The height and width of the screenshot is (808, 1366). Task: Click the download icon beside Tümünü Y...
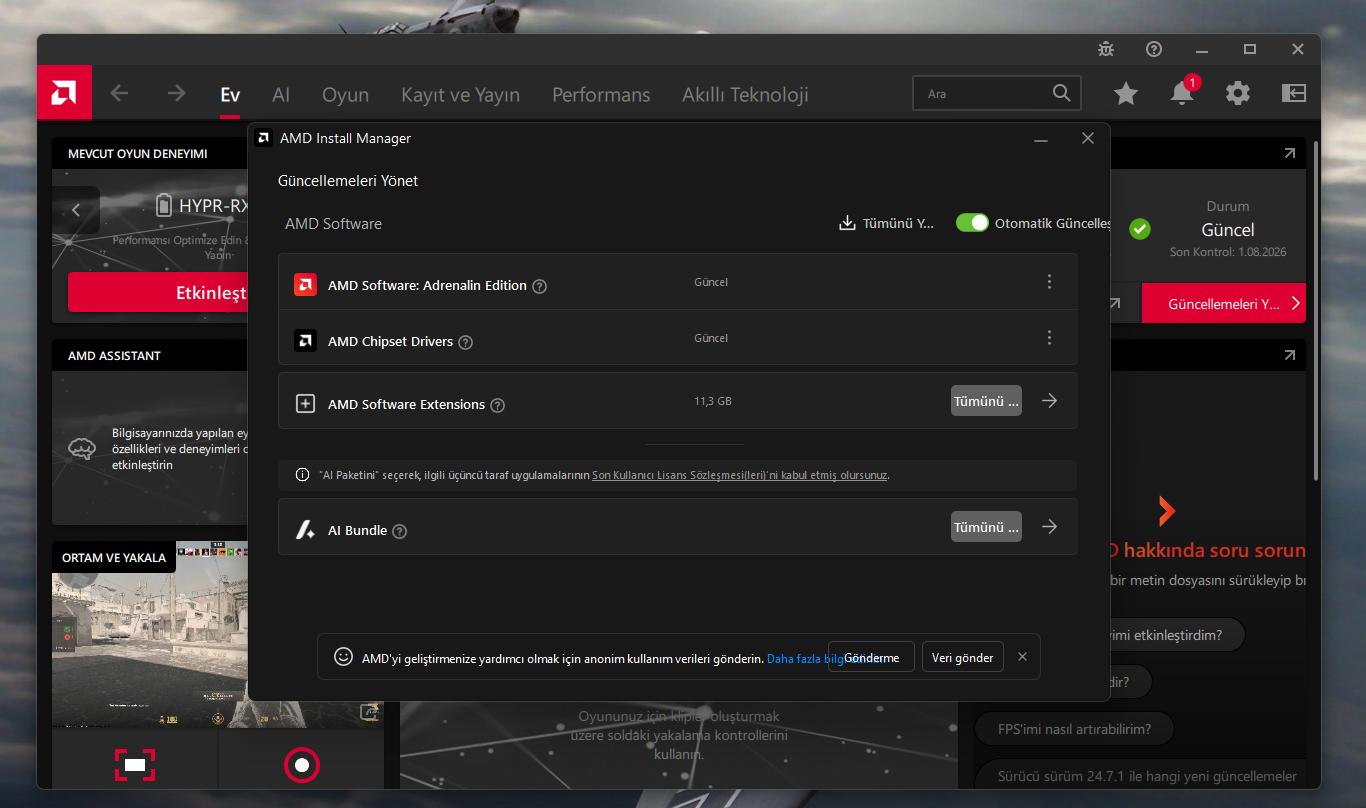[847, 223]
